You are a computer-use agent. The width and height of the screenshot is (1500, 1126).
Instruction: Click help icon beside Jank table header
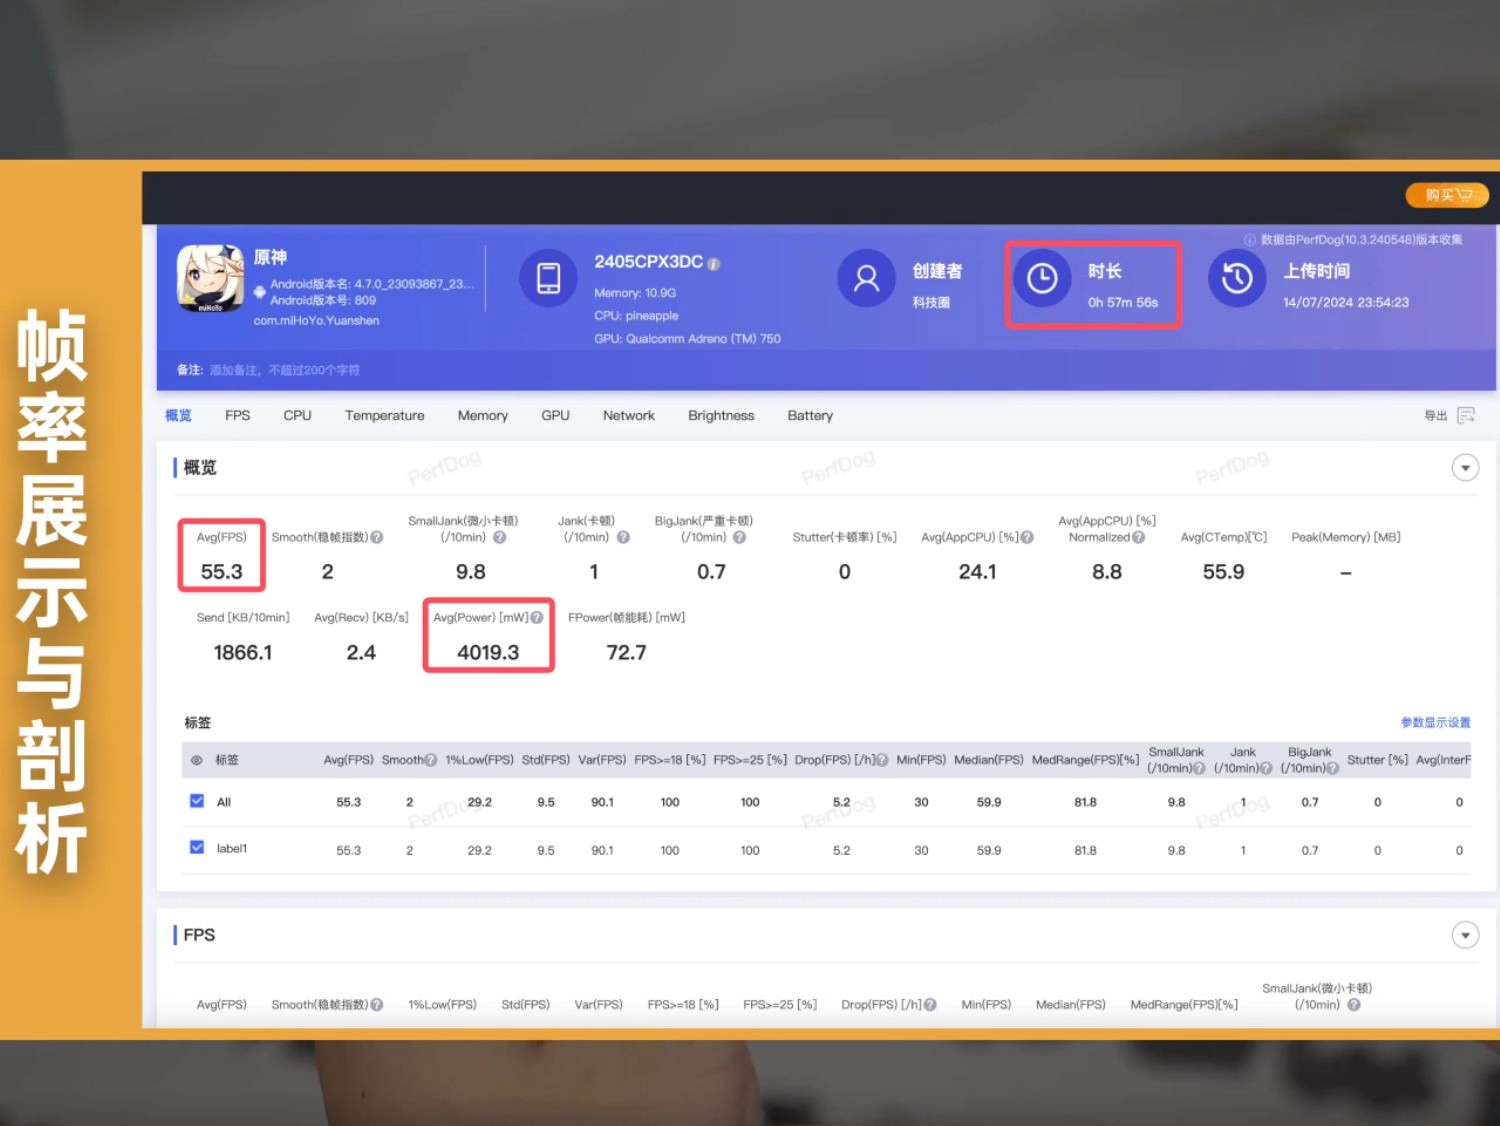[x=1266, y=768]
